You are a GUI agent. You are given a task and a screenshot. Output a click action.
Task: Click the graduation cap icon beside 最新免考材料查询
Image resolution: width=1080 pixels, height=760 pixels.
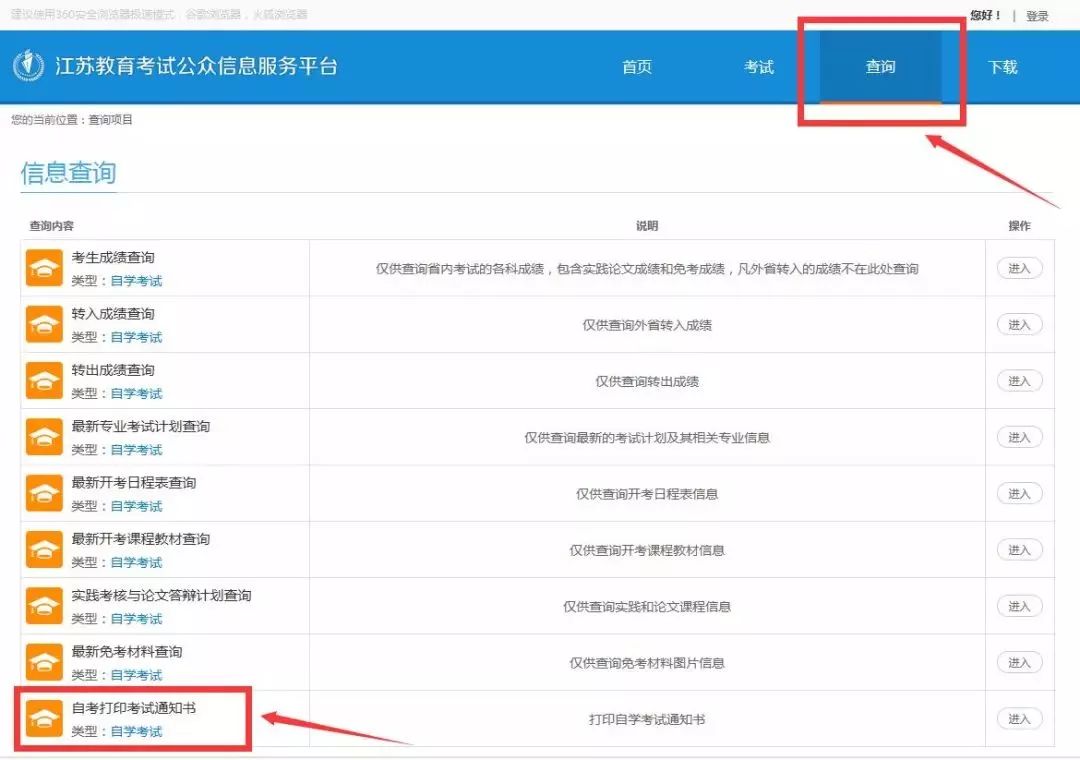pos(44,662)
